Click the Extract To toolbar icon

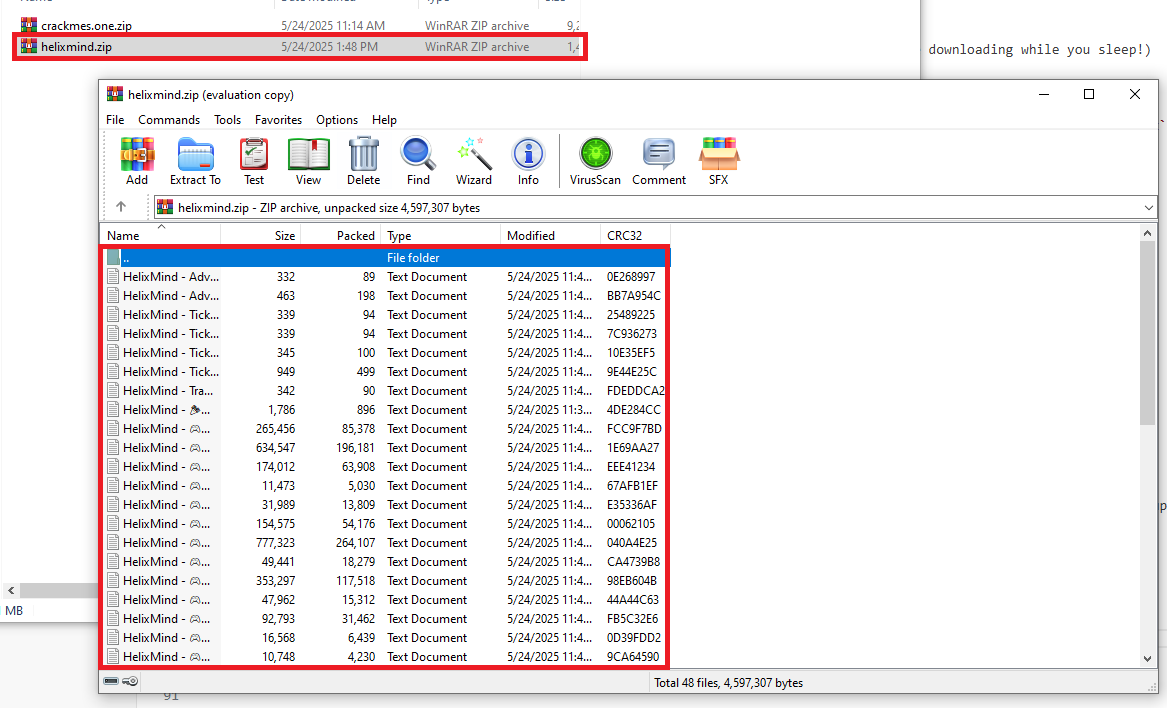click(x=195, y=161)
